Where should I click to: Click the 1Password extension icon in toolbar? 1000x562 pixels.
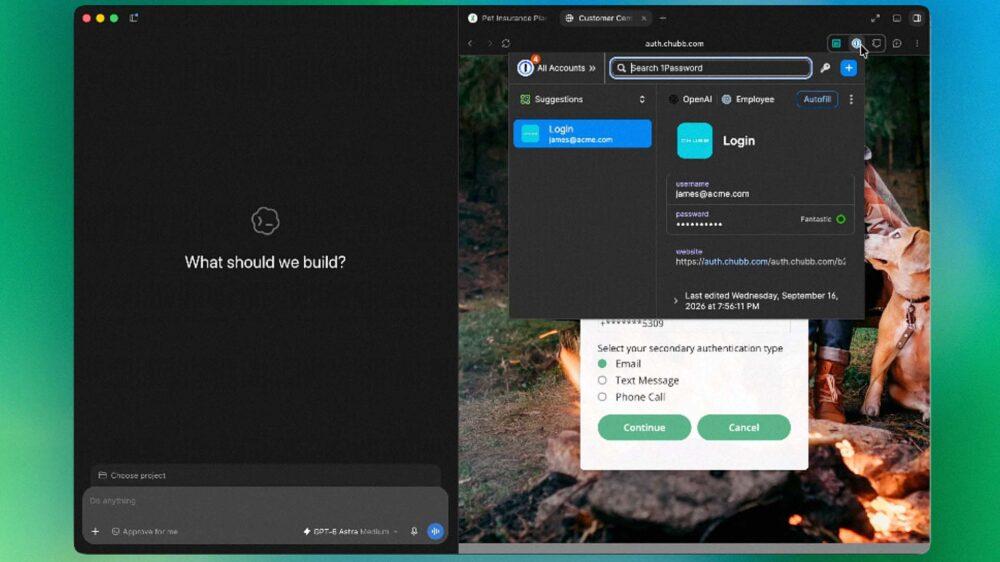point(856,43)
